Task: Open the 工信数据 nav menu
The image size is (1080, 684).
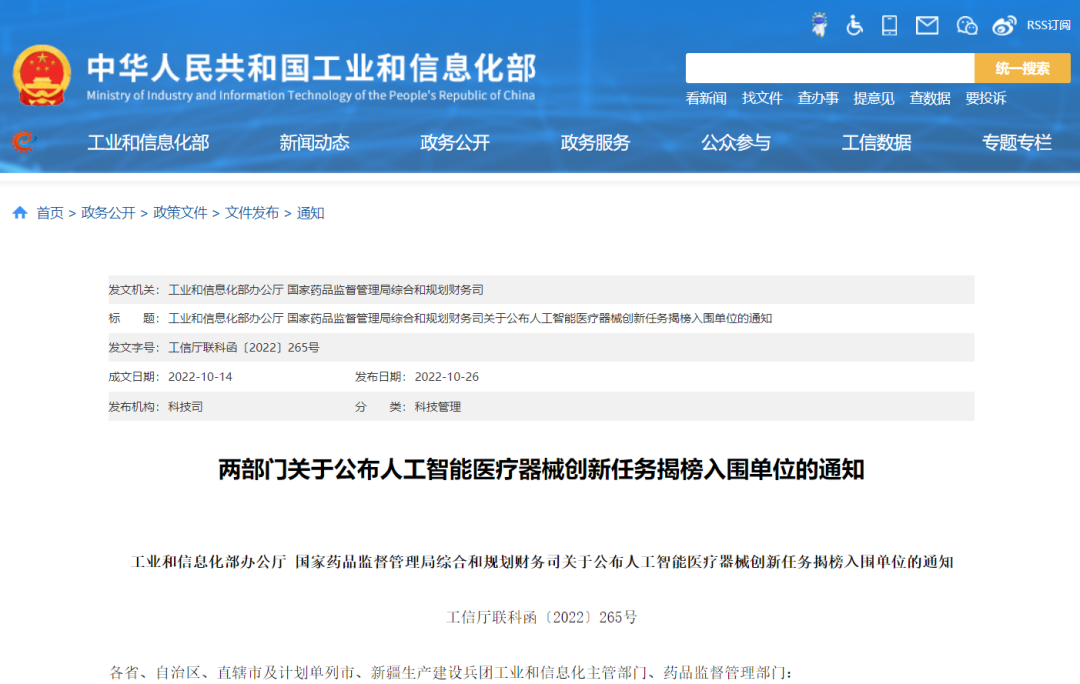Action: point(876,143)
